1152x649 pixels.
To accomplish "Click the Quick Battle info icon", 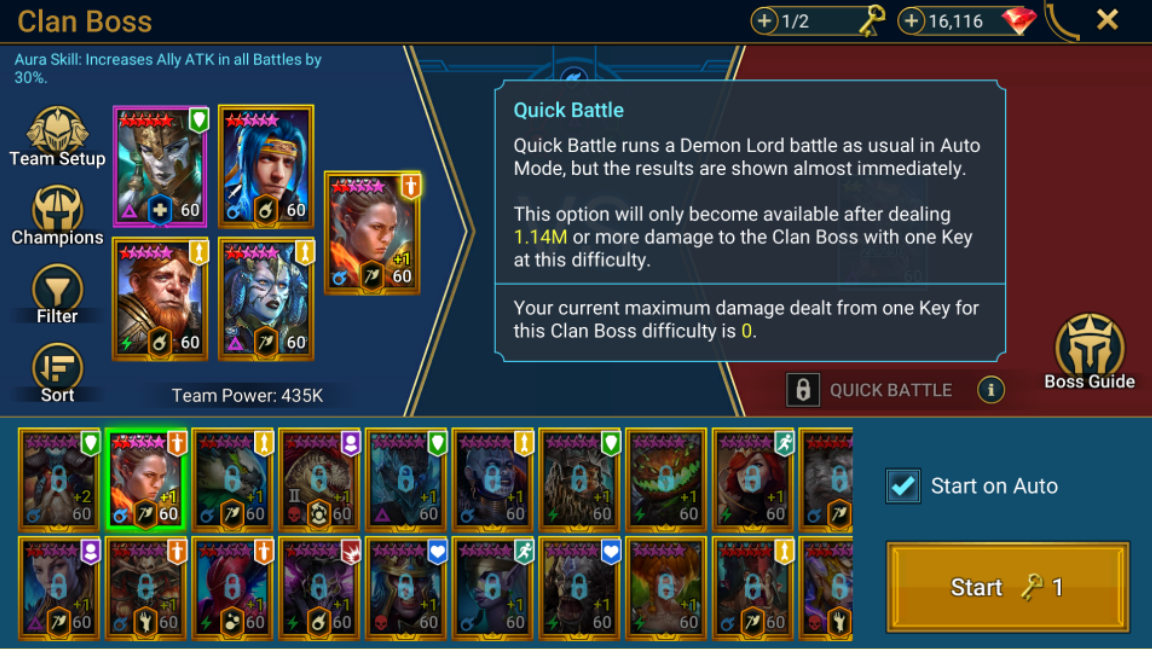I will [990, 390].
